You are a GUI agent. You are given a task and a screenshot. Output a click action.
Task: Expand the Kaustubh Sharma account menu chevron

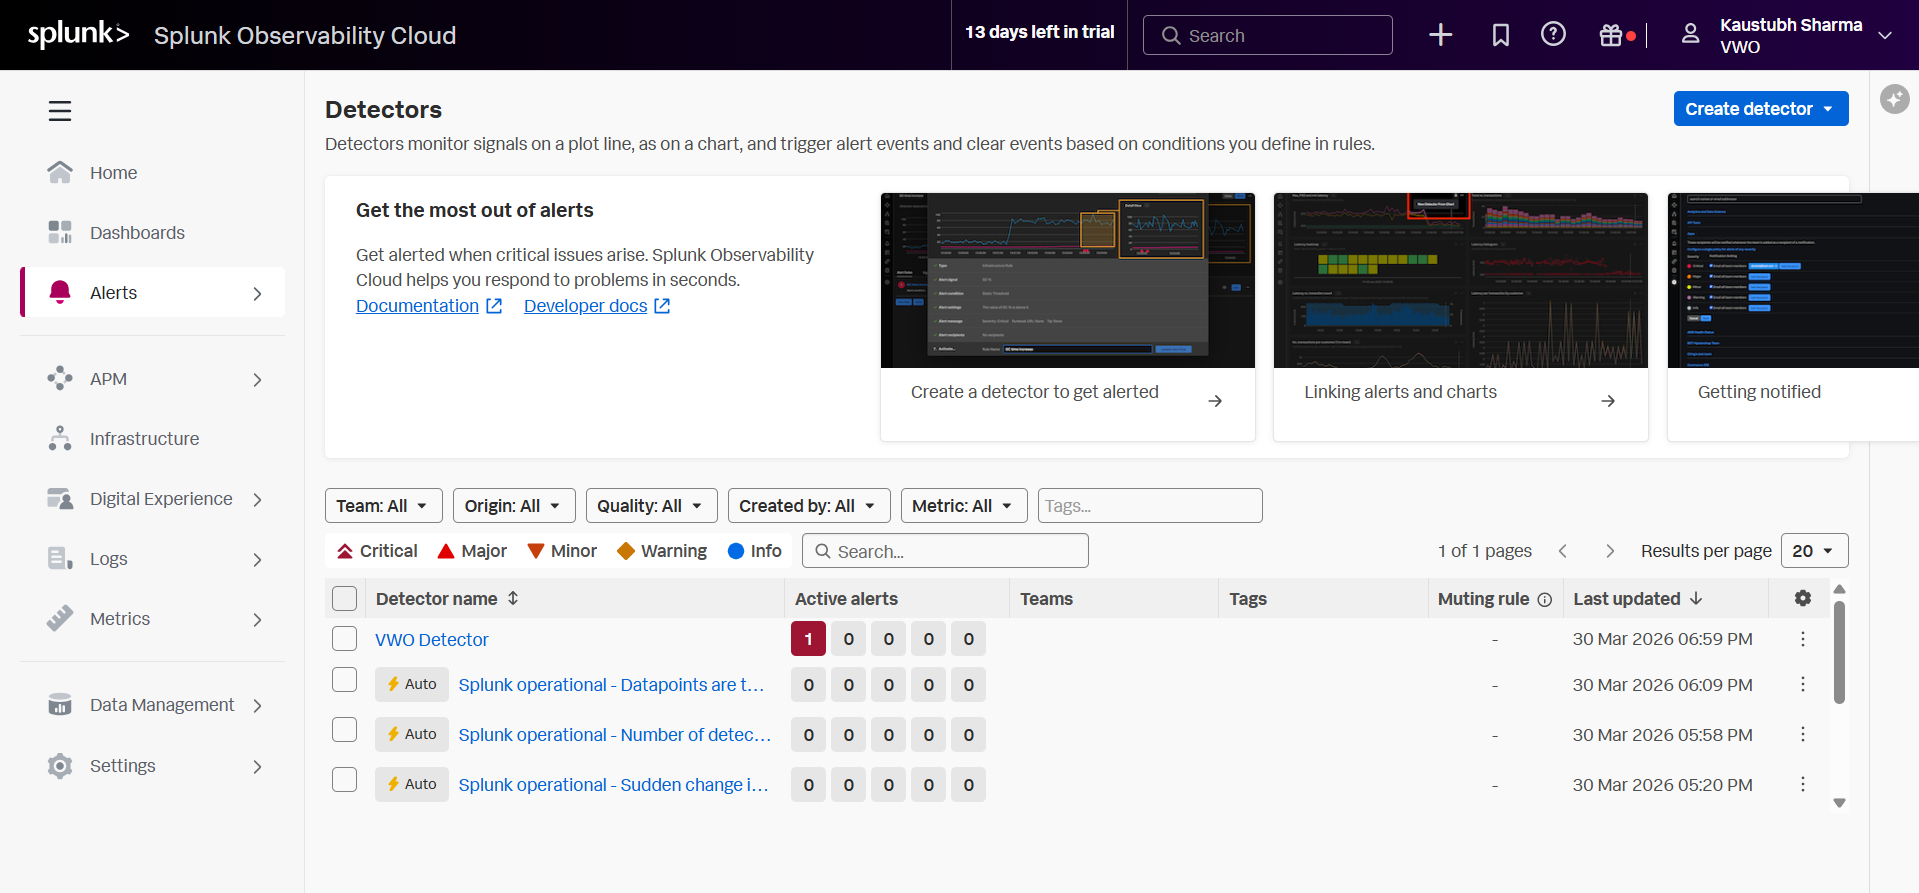tap(1885, 35)
